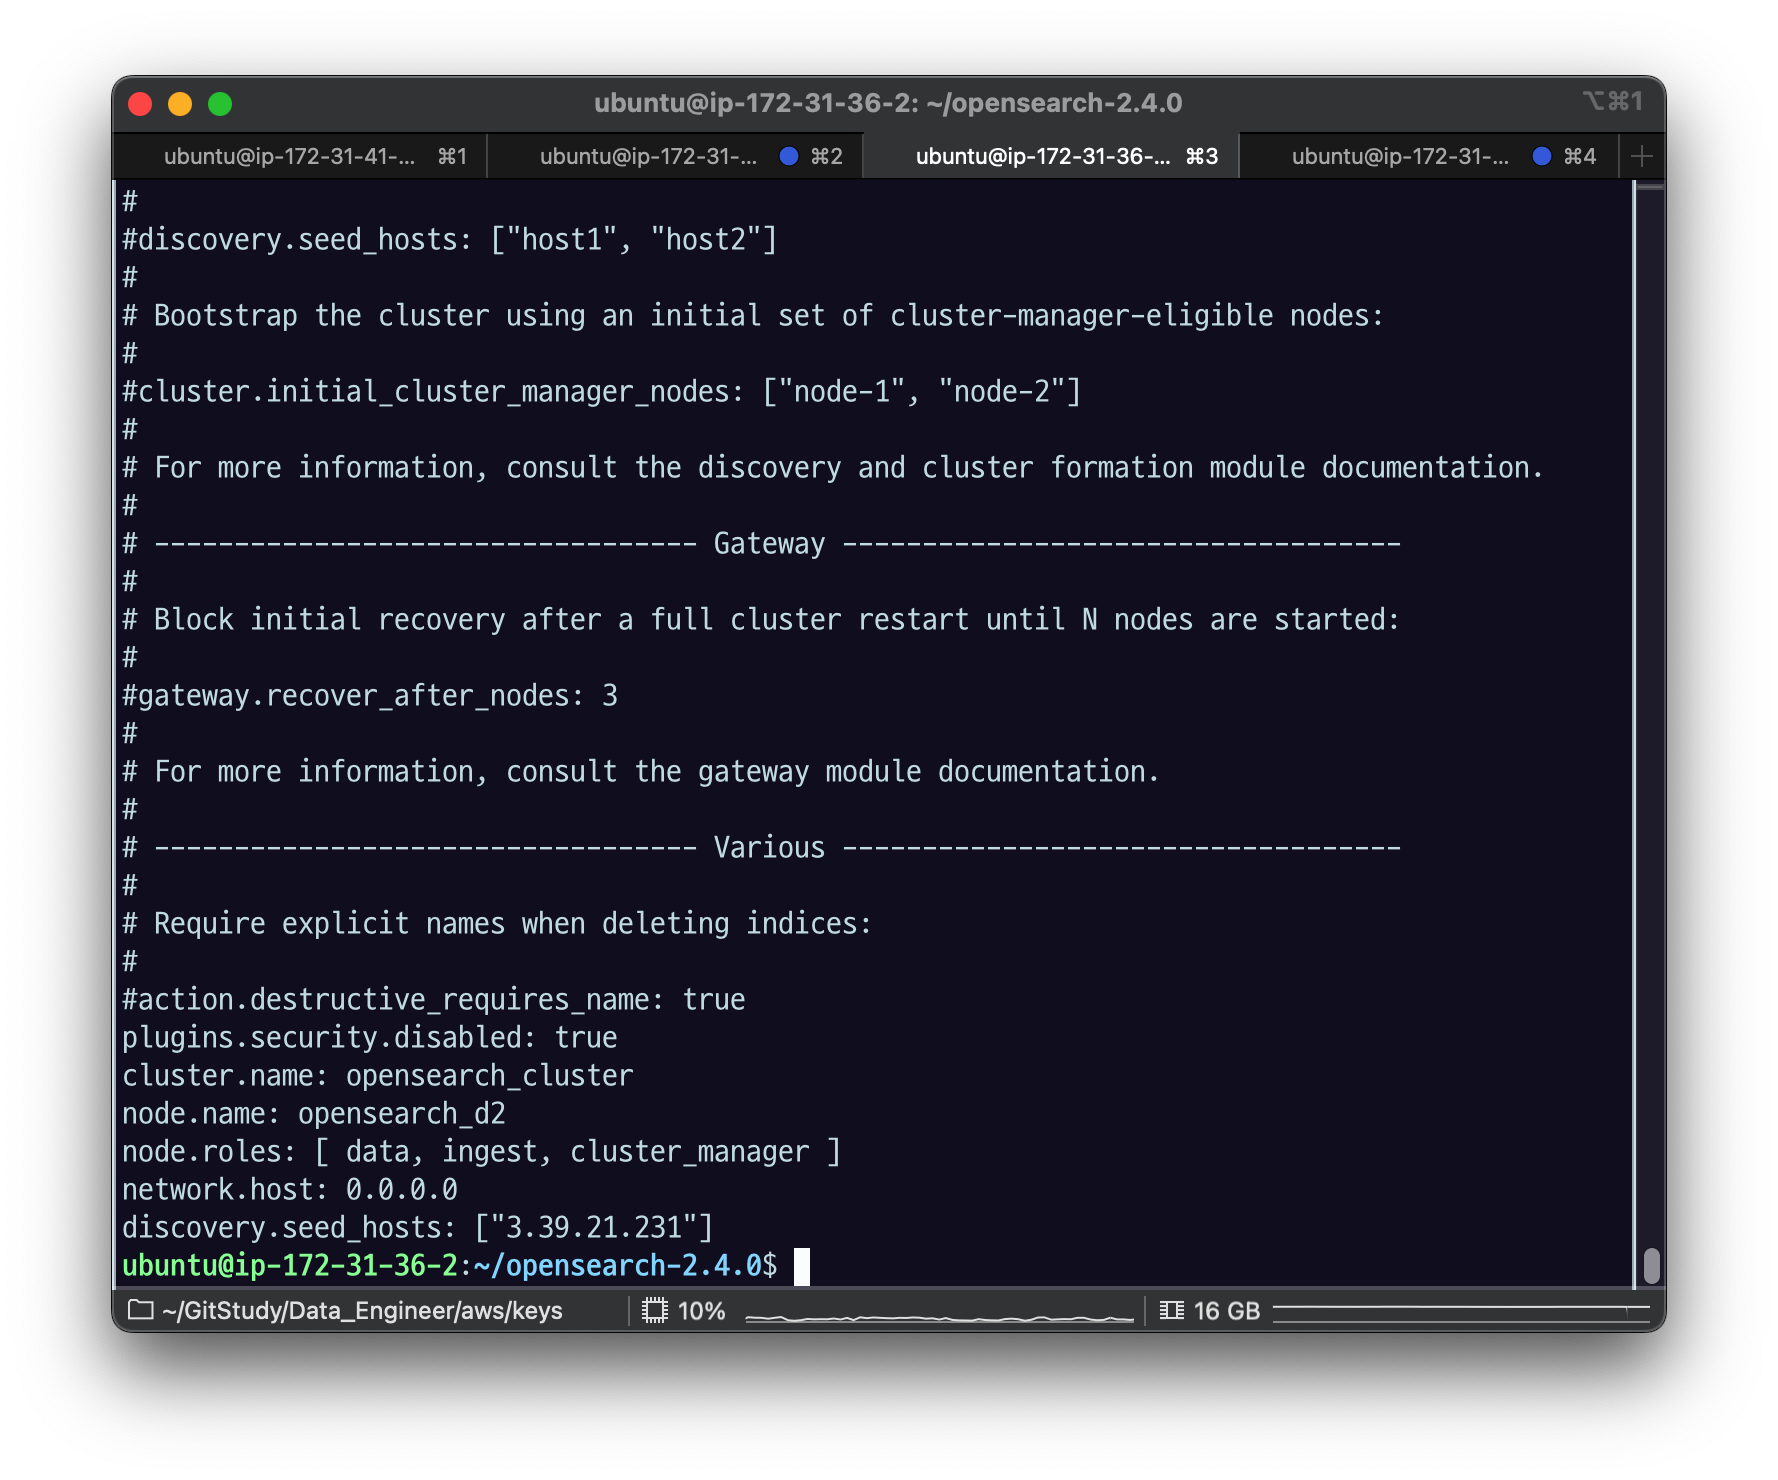
Task: Click the memory usage graph in status bar
Action: [x=1461, y=1310]
